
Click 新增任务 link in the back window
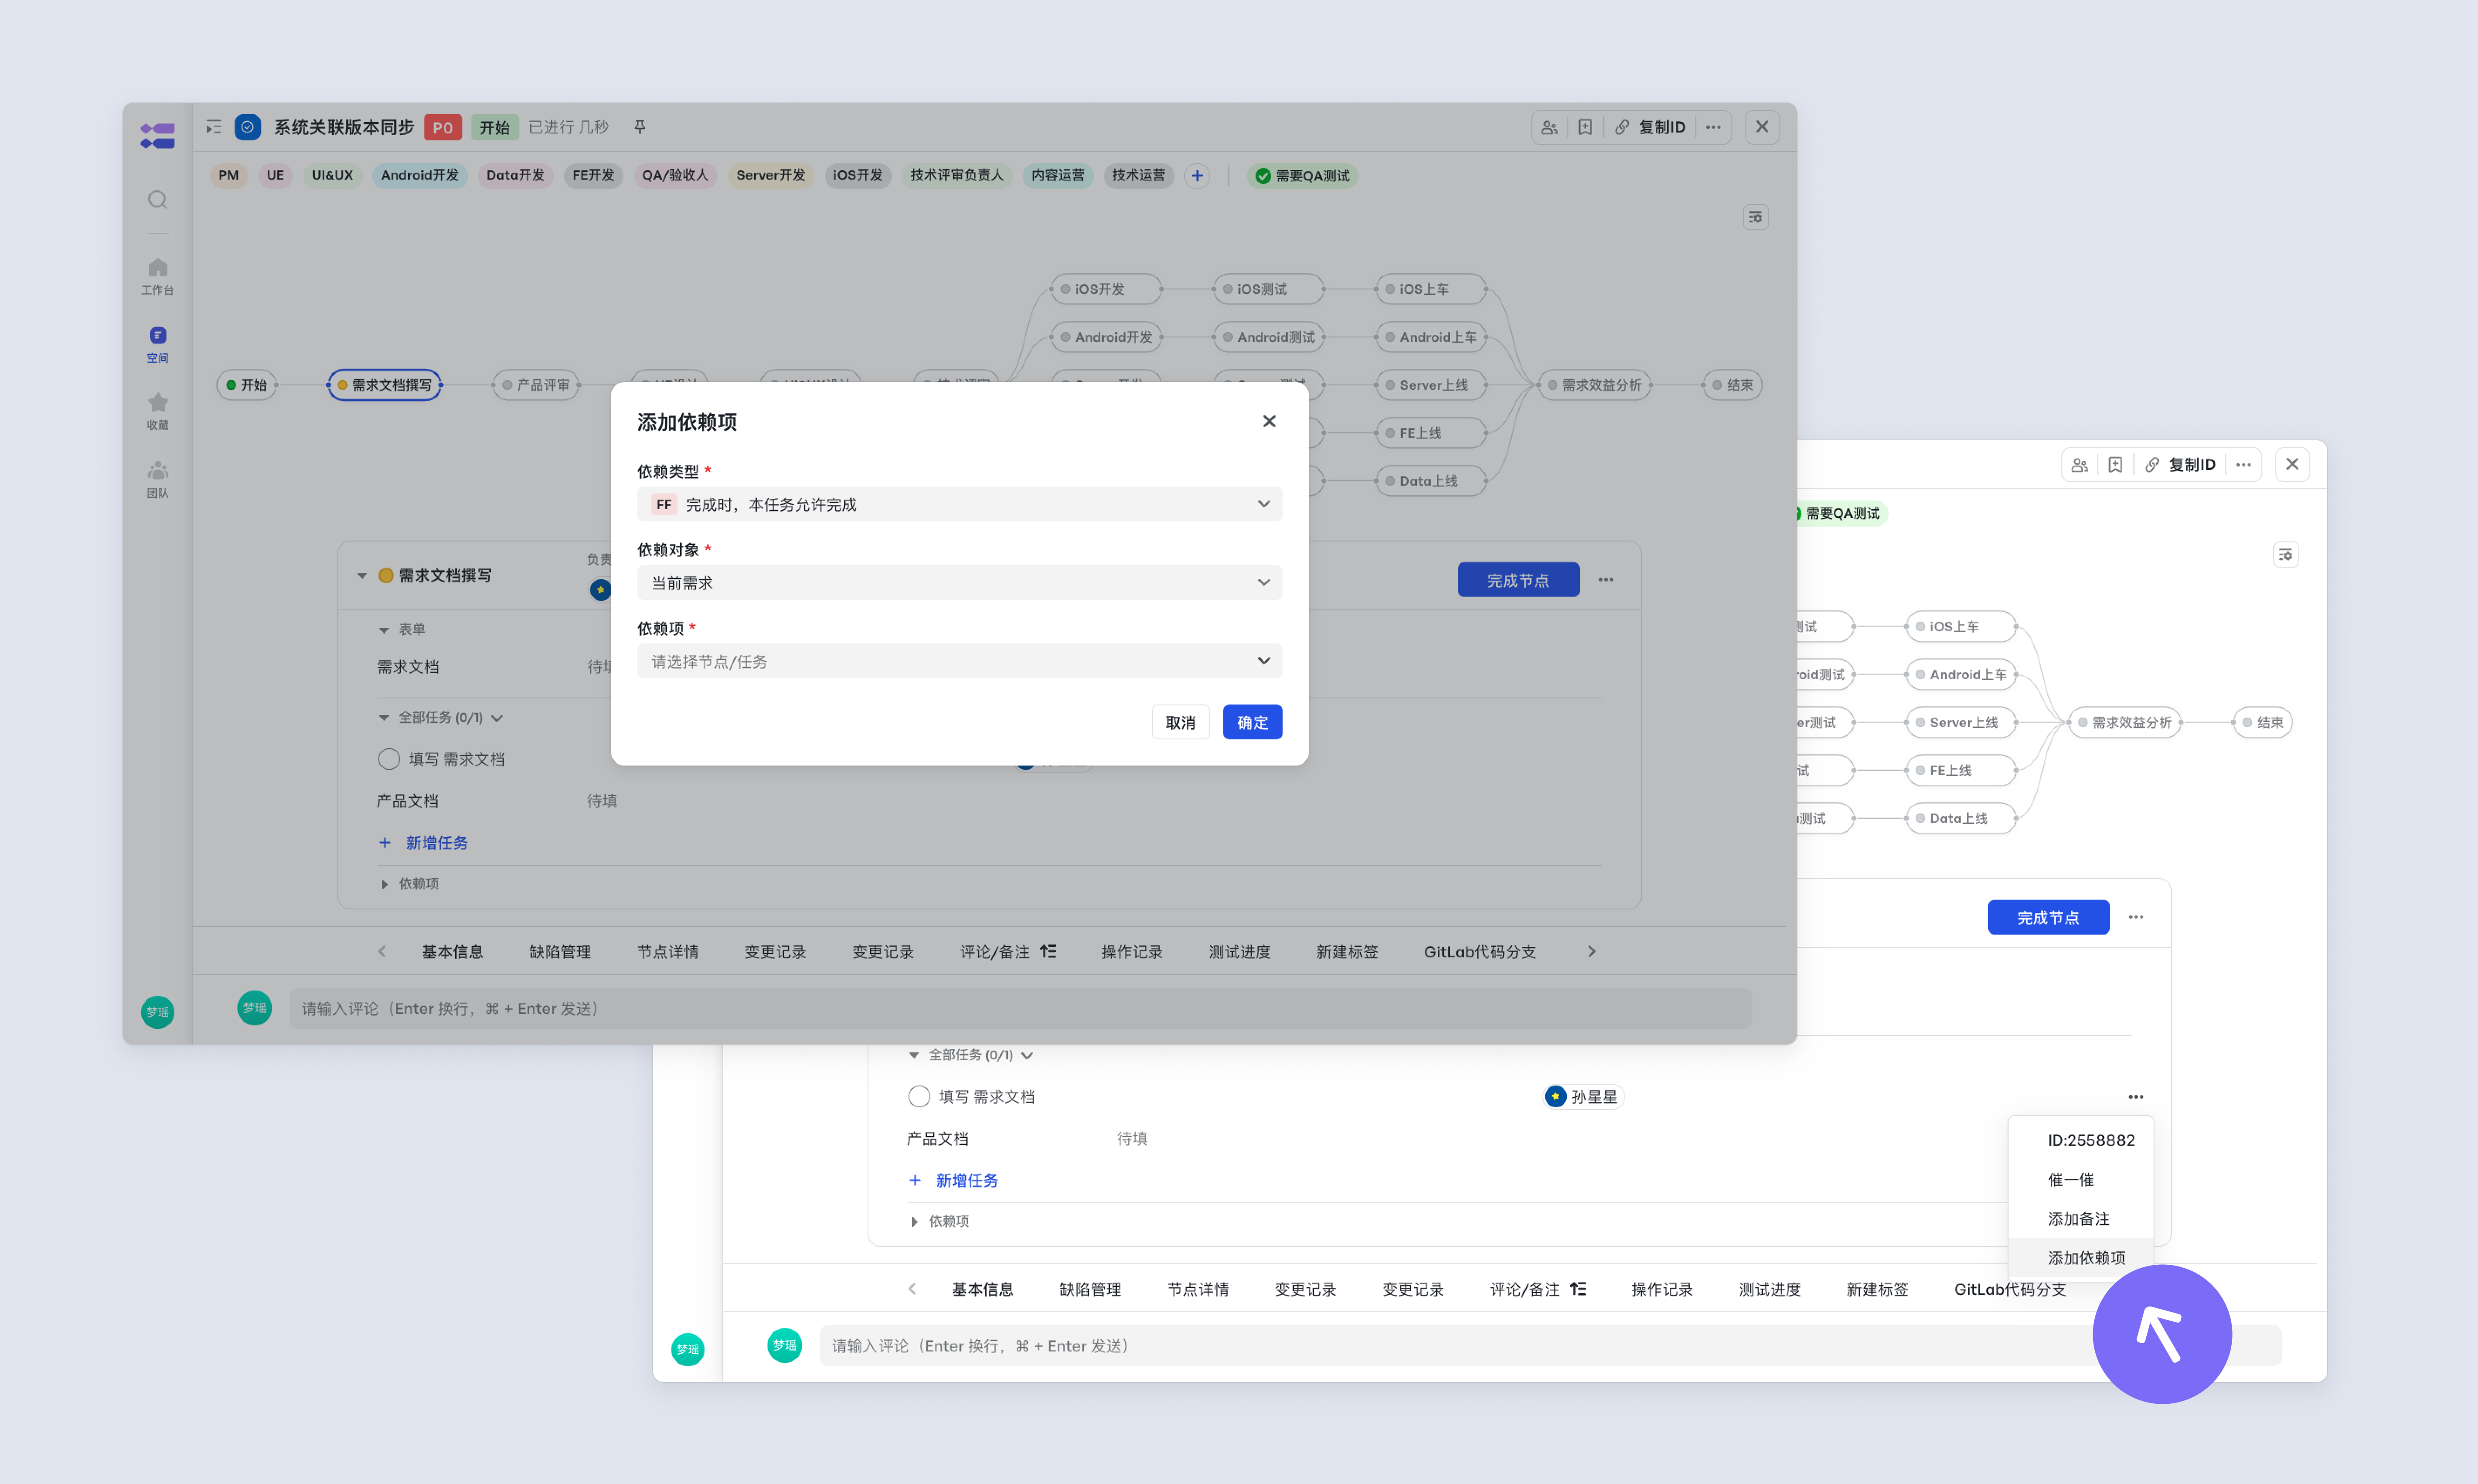tap(953, 1180)
